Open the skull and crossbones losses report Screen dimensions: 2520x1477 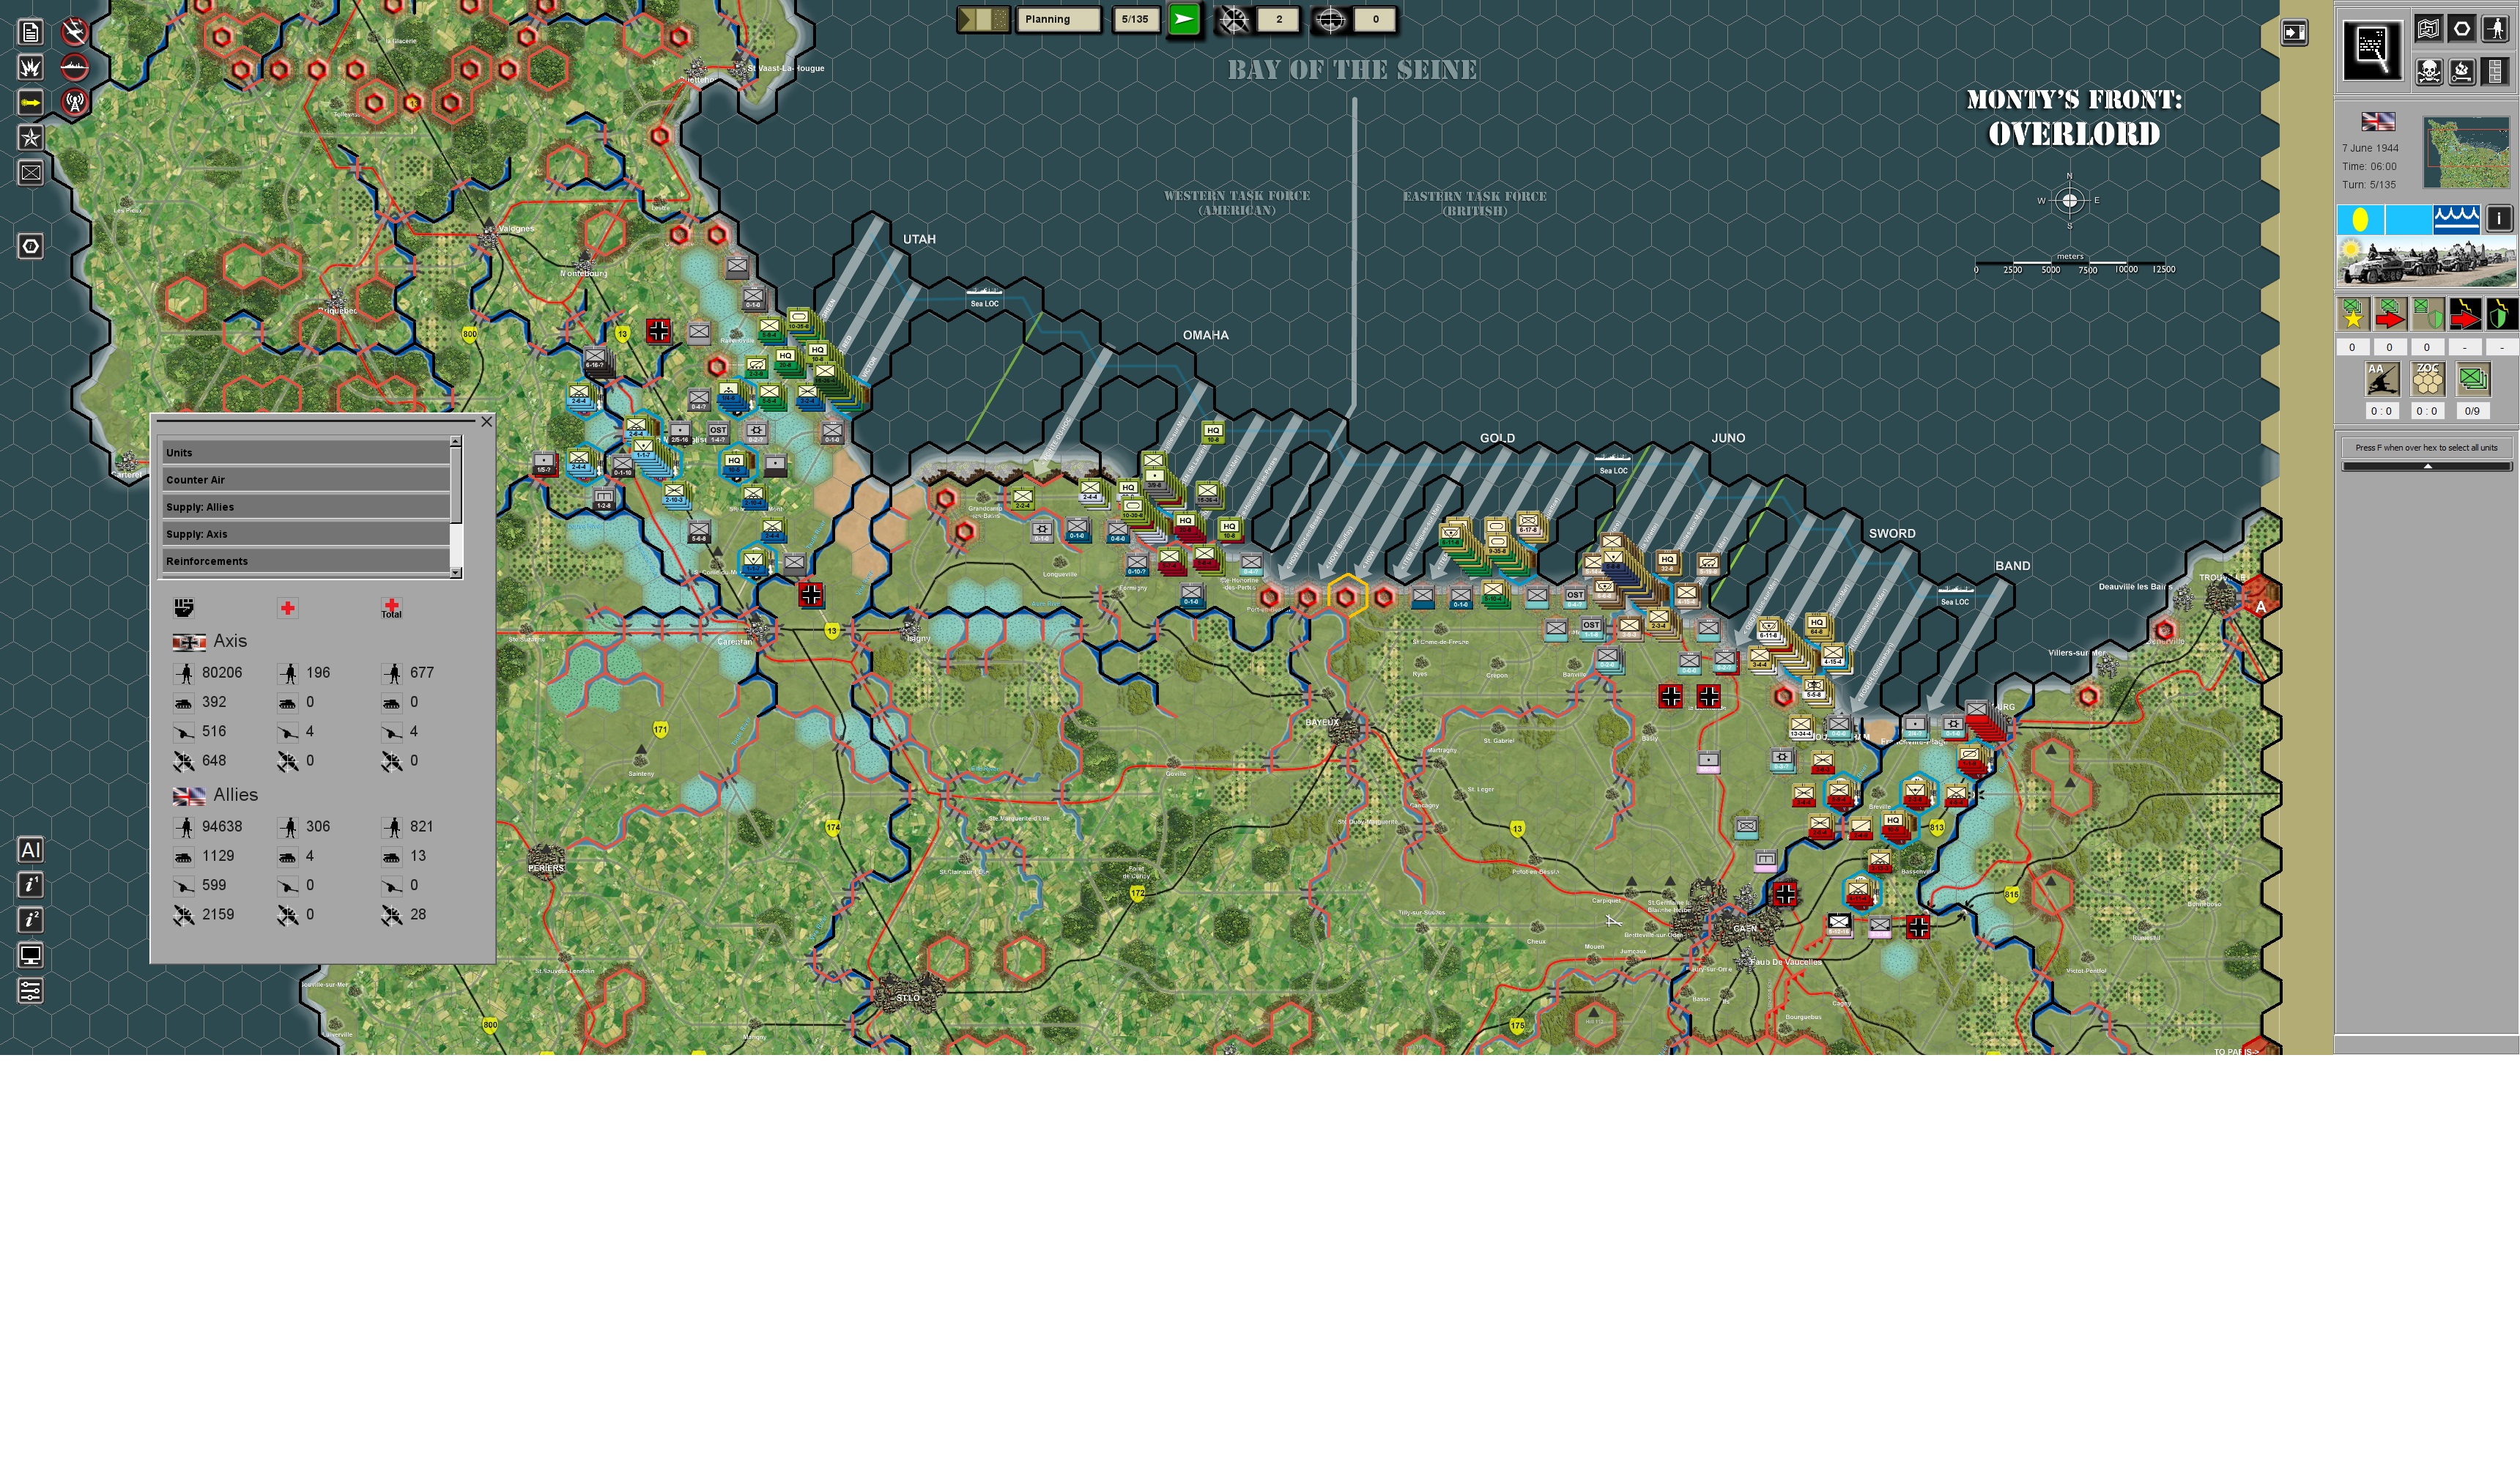[x=2429, y=71]
